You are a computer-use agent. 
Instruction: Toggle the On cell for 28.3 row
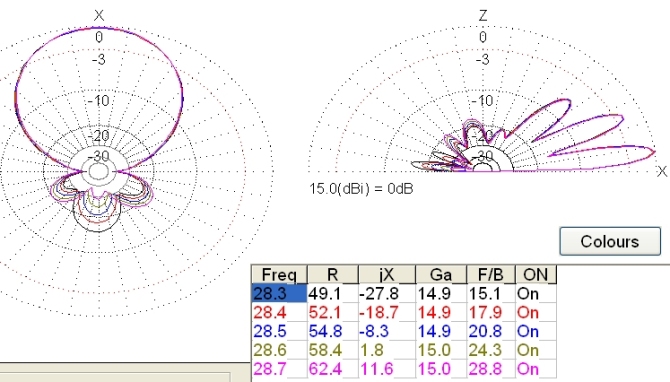(x=536, y=294)
